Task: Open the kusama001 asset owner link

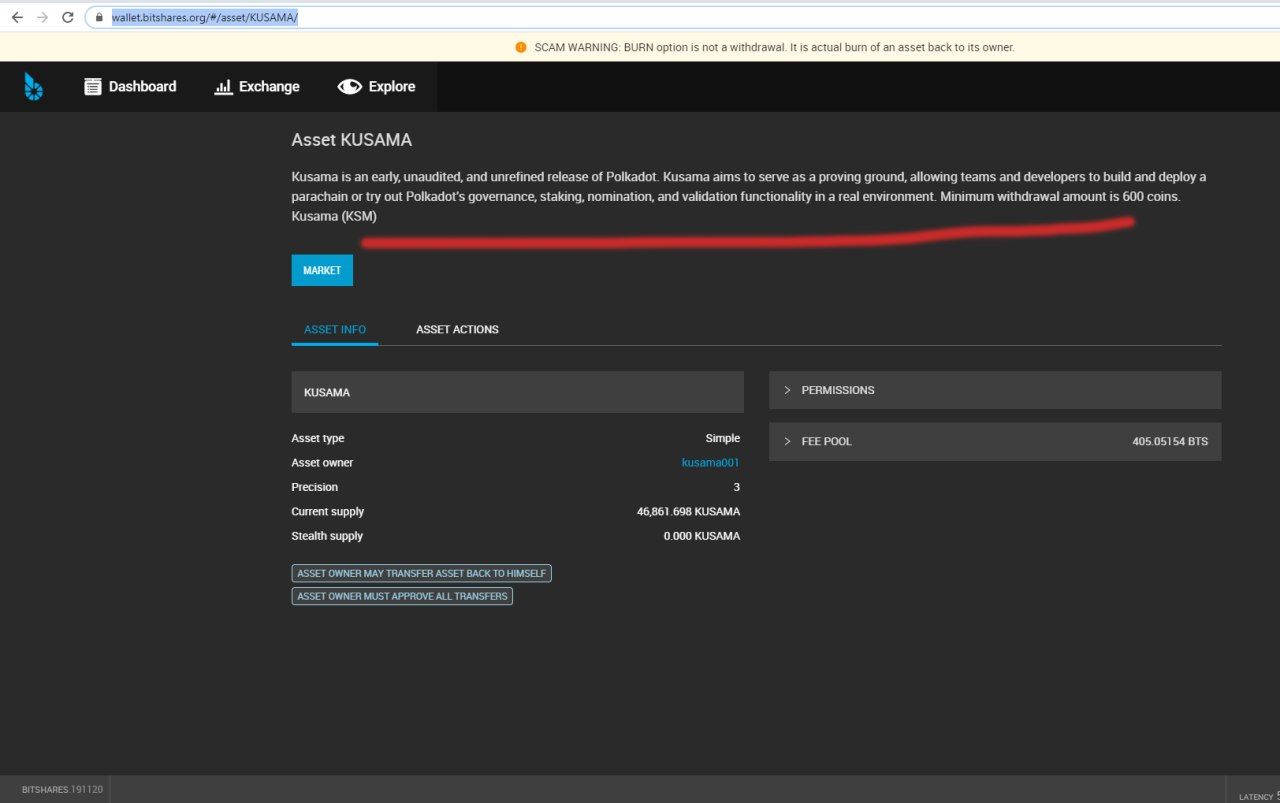Action: pyautogui.click(x=710, y=463)
